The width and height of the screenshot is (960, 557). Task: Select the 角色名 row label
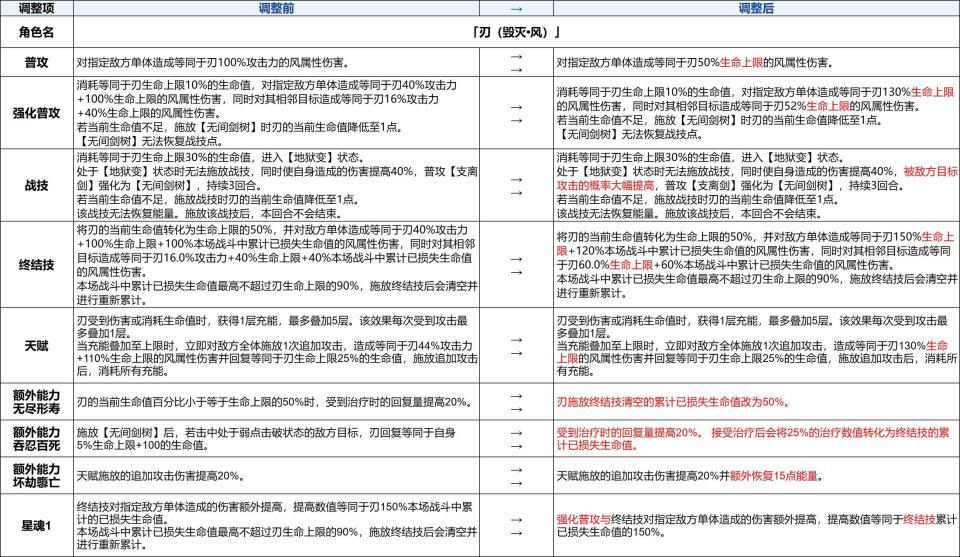[36, 32]
